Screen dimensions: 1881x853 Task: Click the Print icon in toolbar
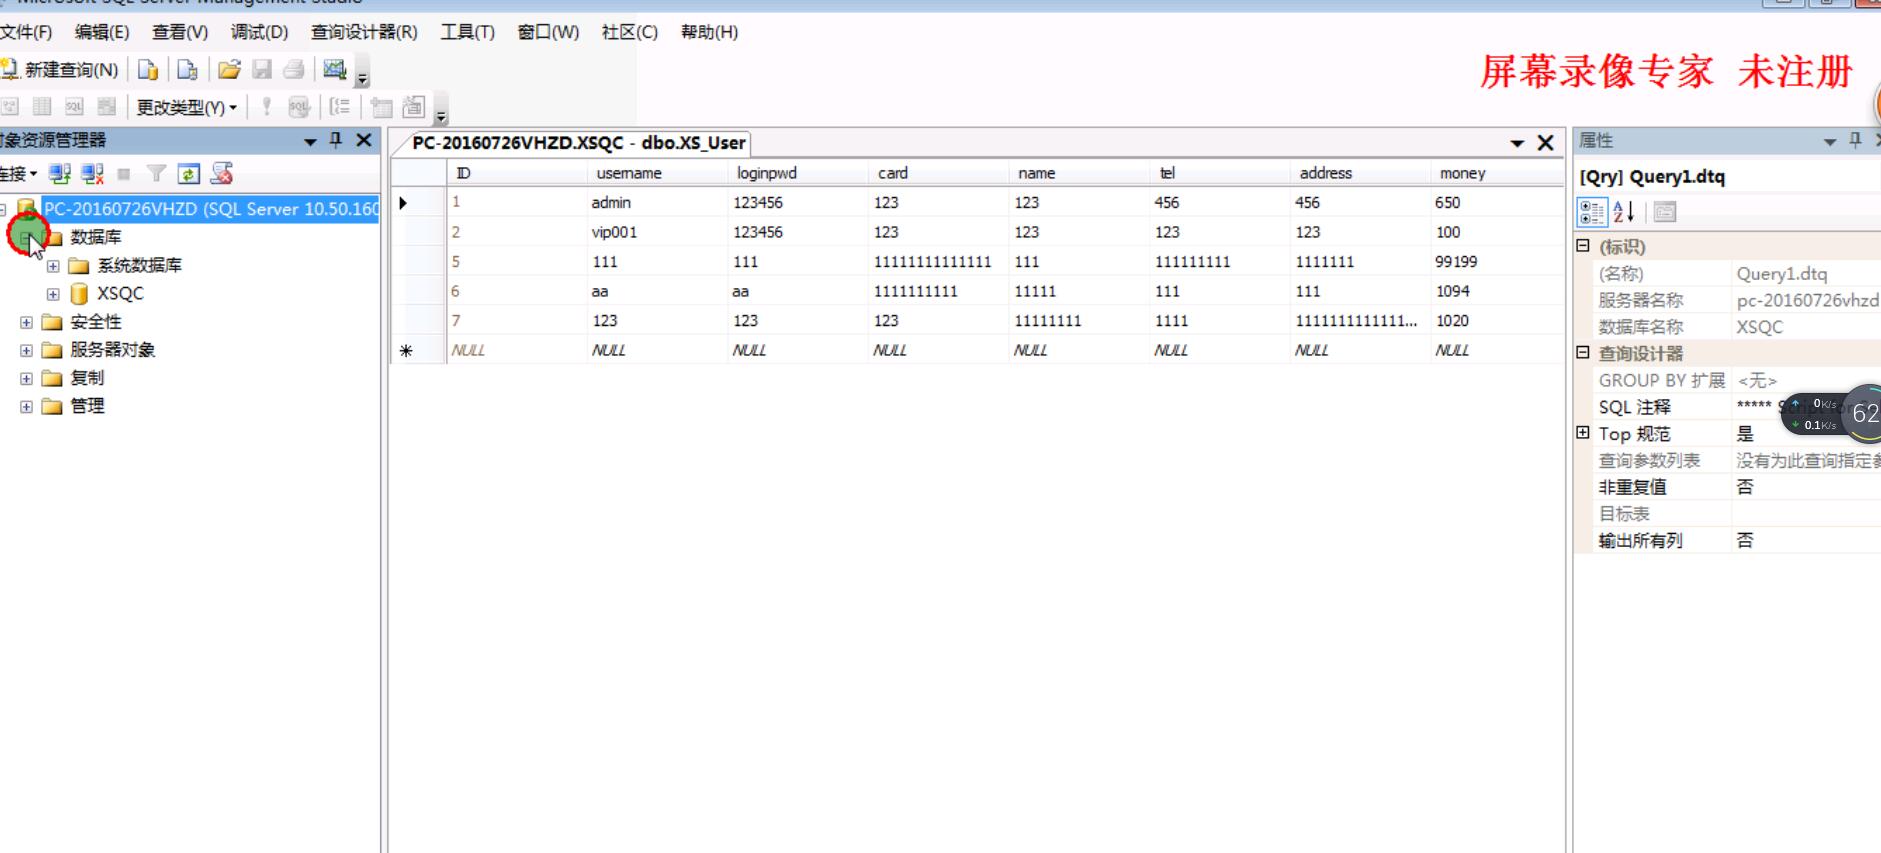point(294,70)
